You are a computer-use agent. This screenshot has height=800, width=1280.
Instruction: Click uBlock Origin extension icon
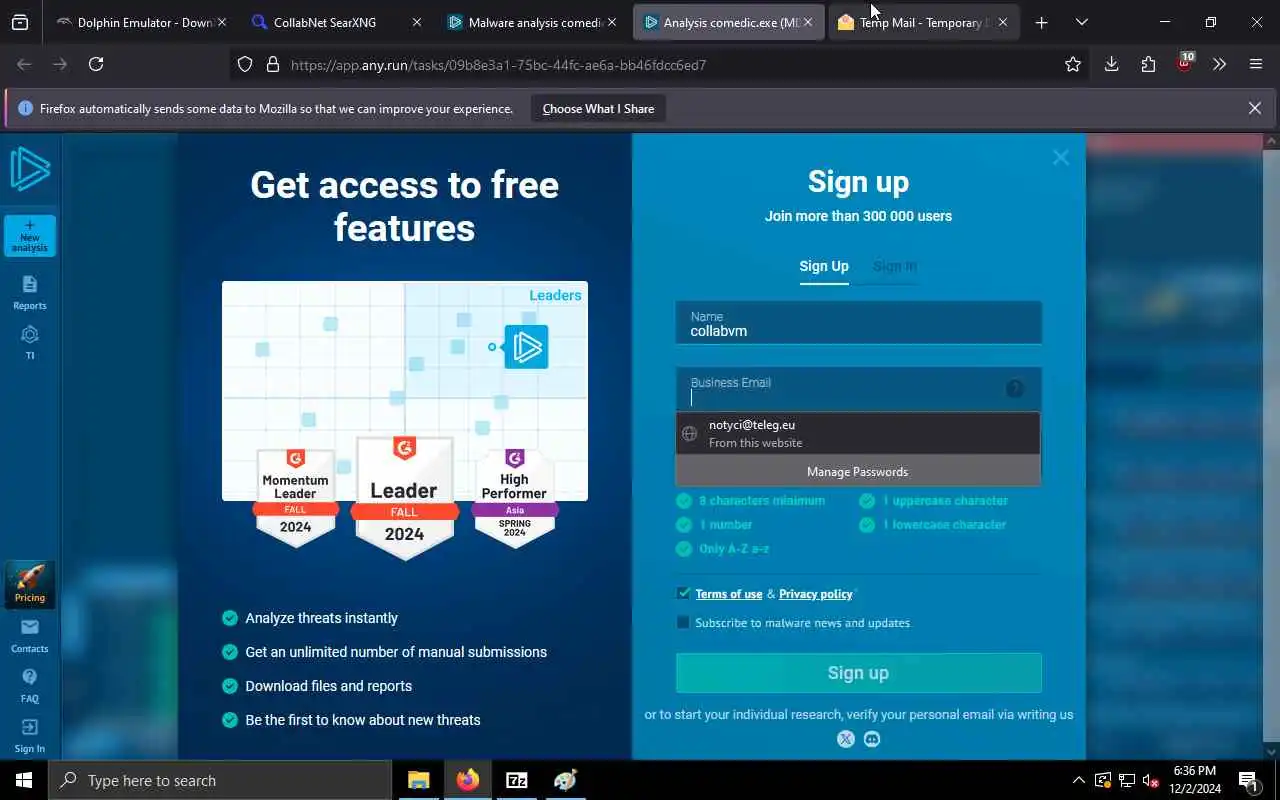1185,64
